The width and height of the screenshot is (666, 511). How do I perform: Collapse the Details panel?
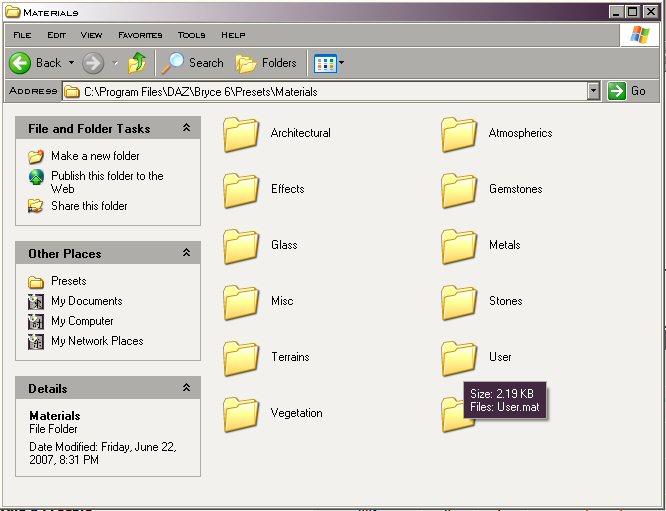click(186, 388)
